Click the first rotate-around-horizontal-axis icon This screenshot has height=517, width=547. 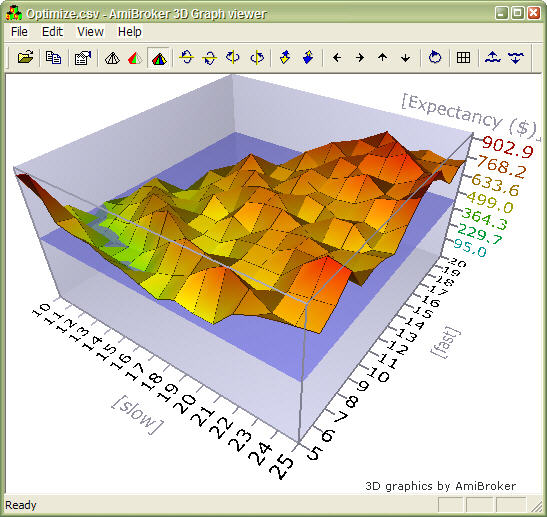[187, 57]
